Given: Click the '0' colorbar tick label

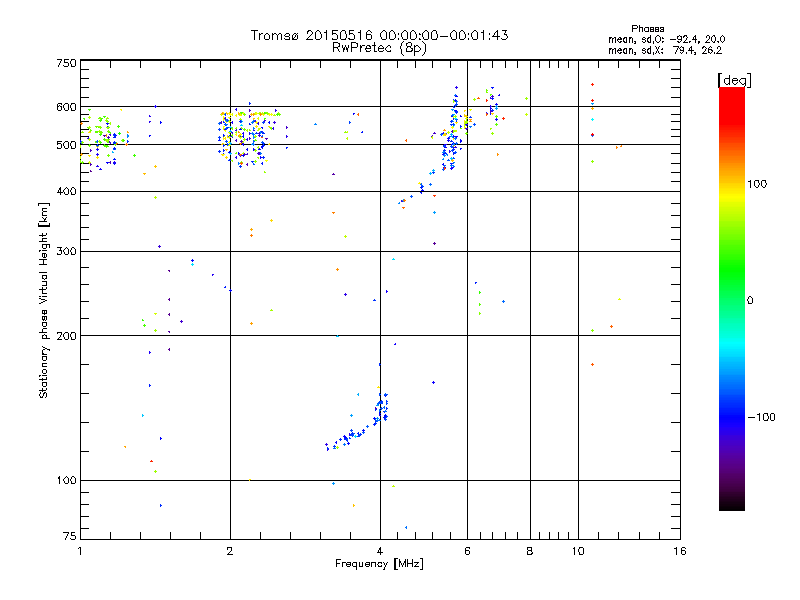Looking at the screenshot, I should pyautogui.click(x=750, y=301).
